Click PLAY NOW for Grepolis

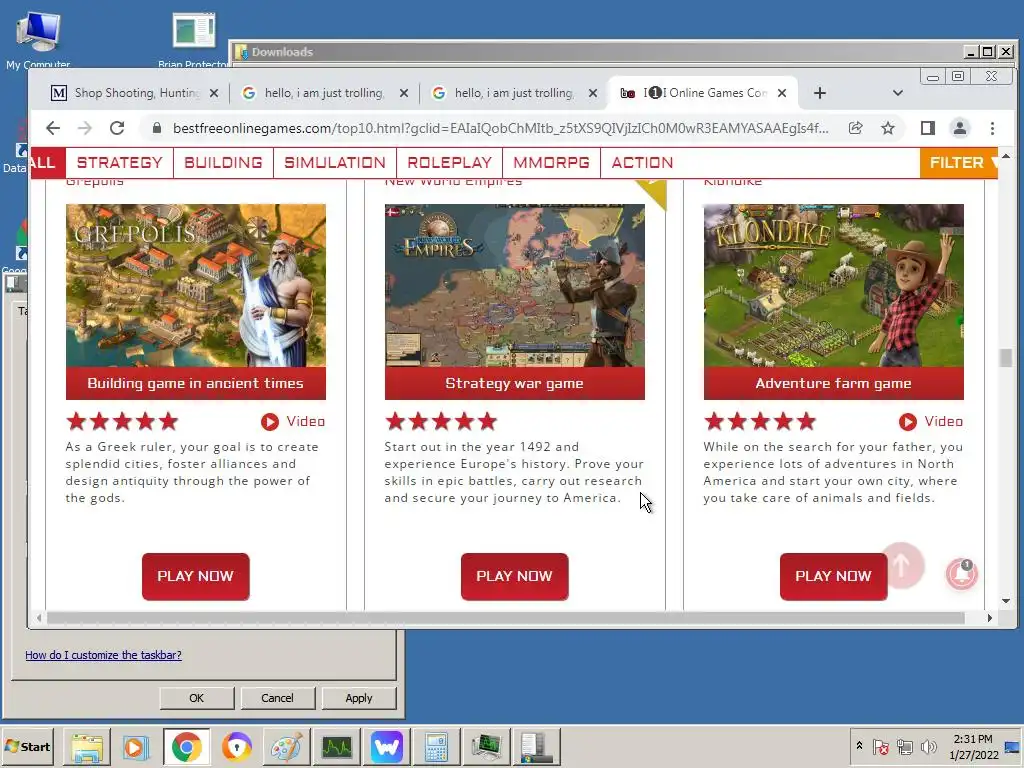[196, 576]
